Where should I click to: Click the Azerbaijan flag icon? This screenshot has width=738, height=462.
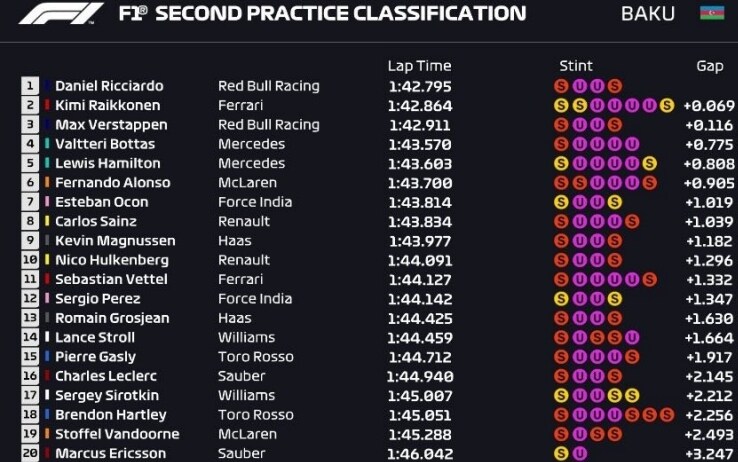712,13
